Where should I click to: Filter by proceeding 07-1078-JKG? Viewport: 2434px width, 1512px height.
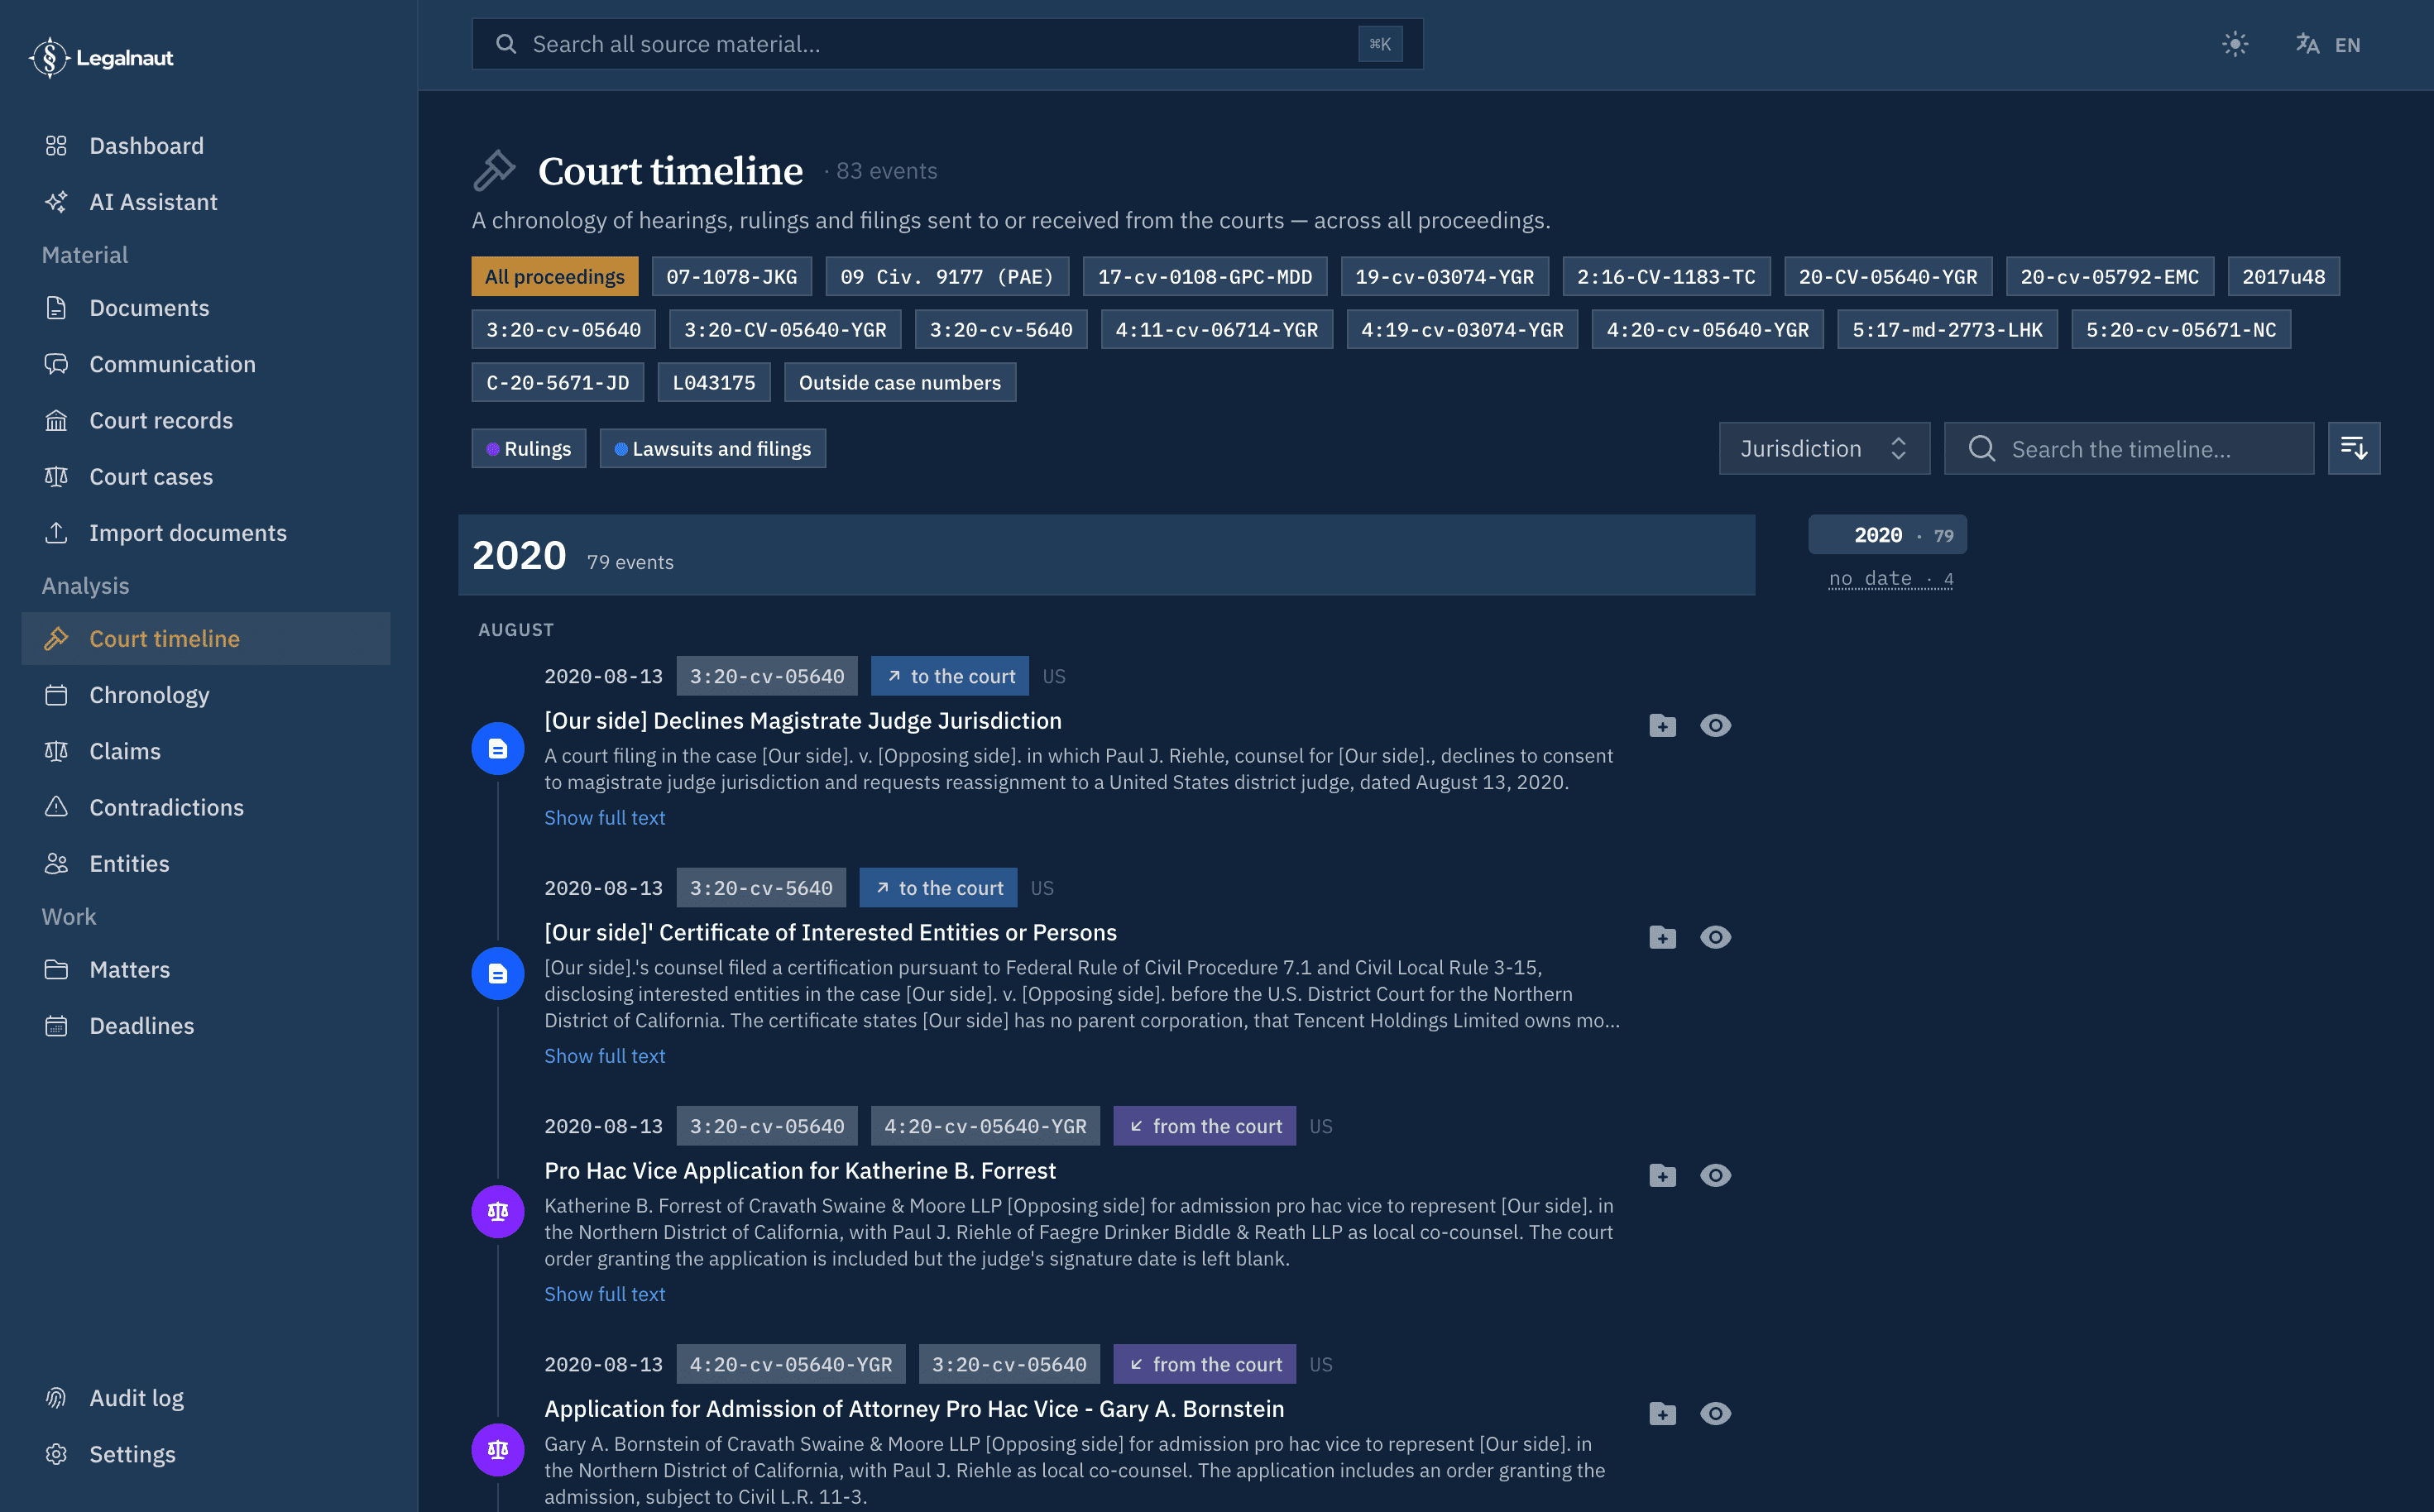point(731,276)
